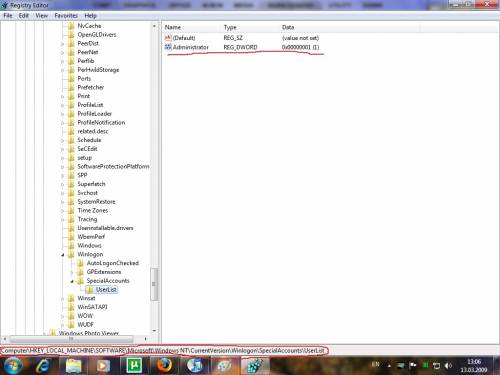This screenshot has width=500, height=375.
Task: Open Internet Explorer from the taskbar
Action: point(43,366)
